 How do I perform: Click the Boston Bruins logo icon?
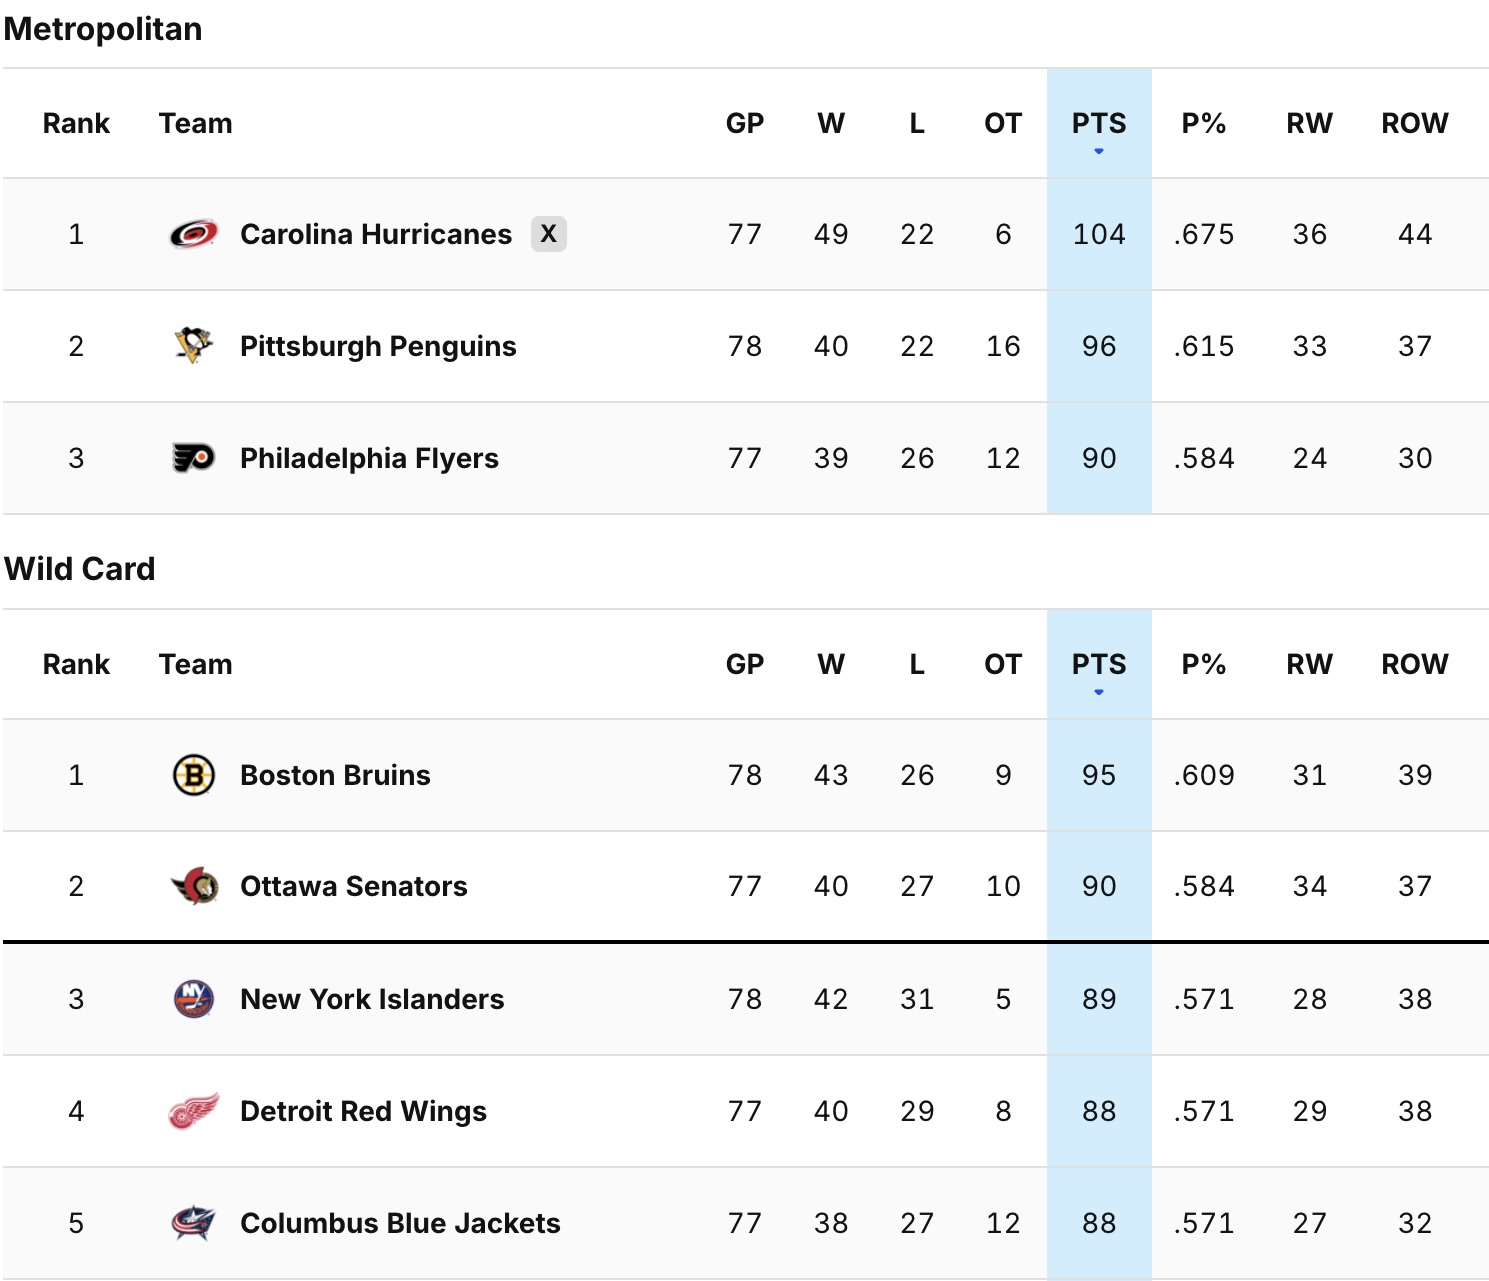point(194,775)
